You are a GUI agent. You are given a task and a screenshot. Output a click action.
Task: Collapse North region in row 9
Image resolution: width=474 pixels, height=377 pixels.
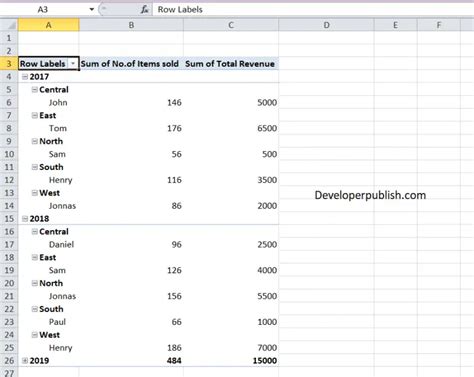(x=34, y=141)
